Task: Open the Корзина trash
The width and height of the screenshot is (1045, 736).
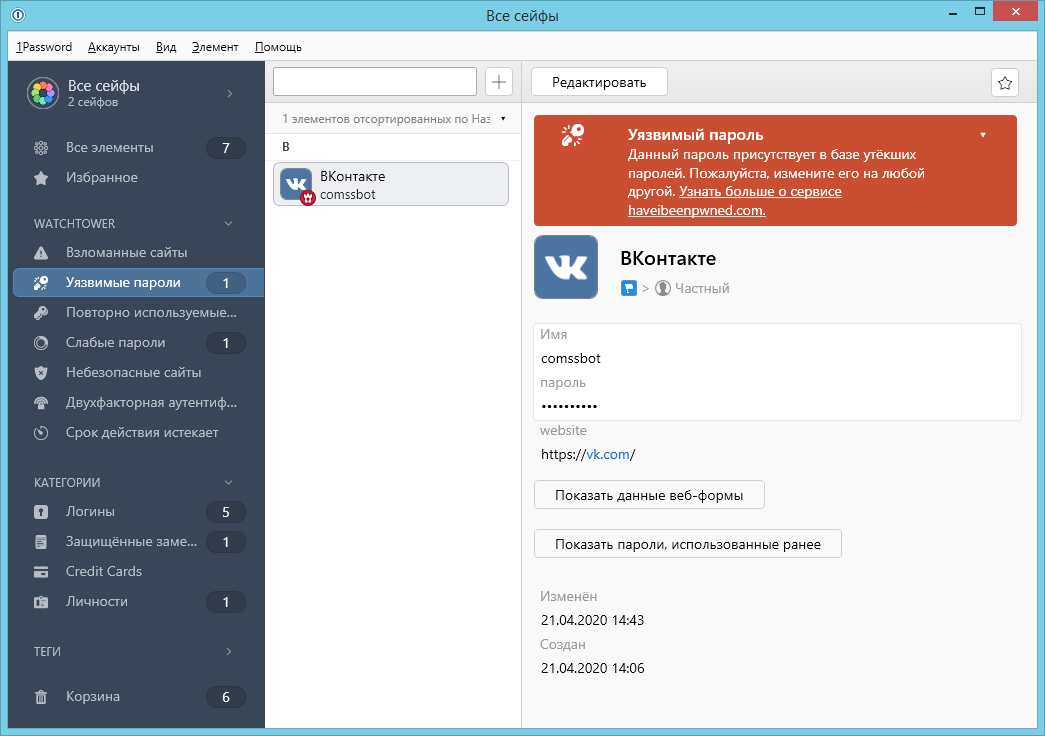Action: pyautogui.click(x=137, y=697)
